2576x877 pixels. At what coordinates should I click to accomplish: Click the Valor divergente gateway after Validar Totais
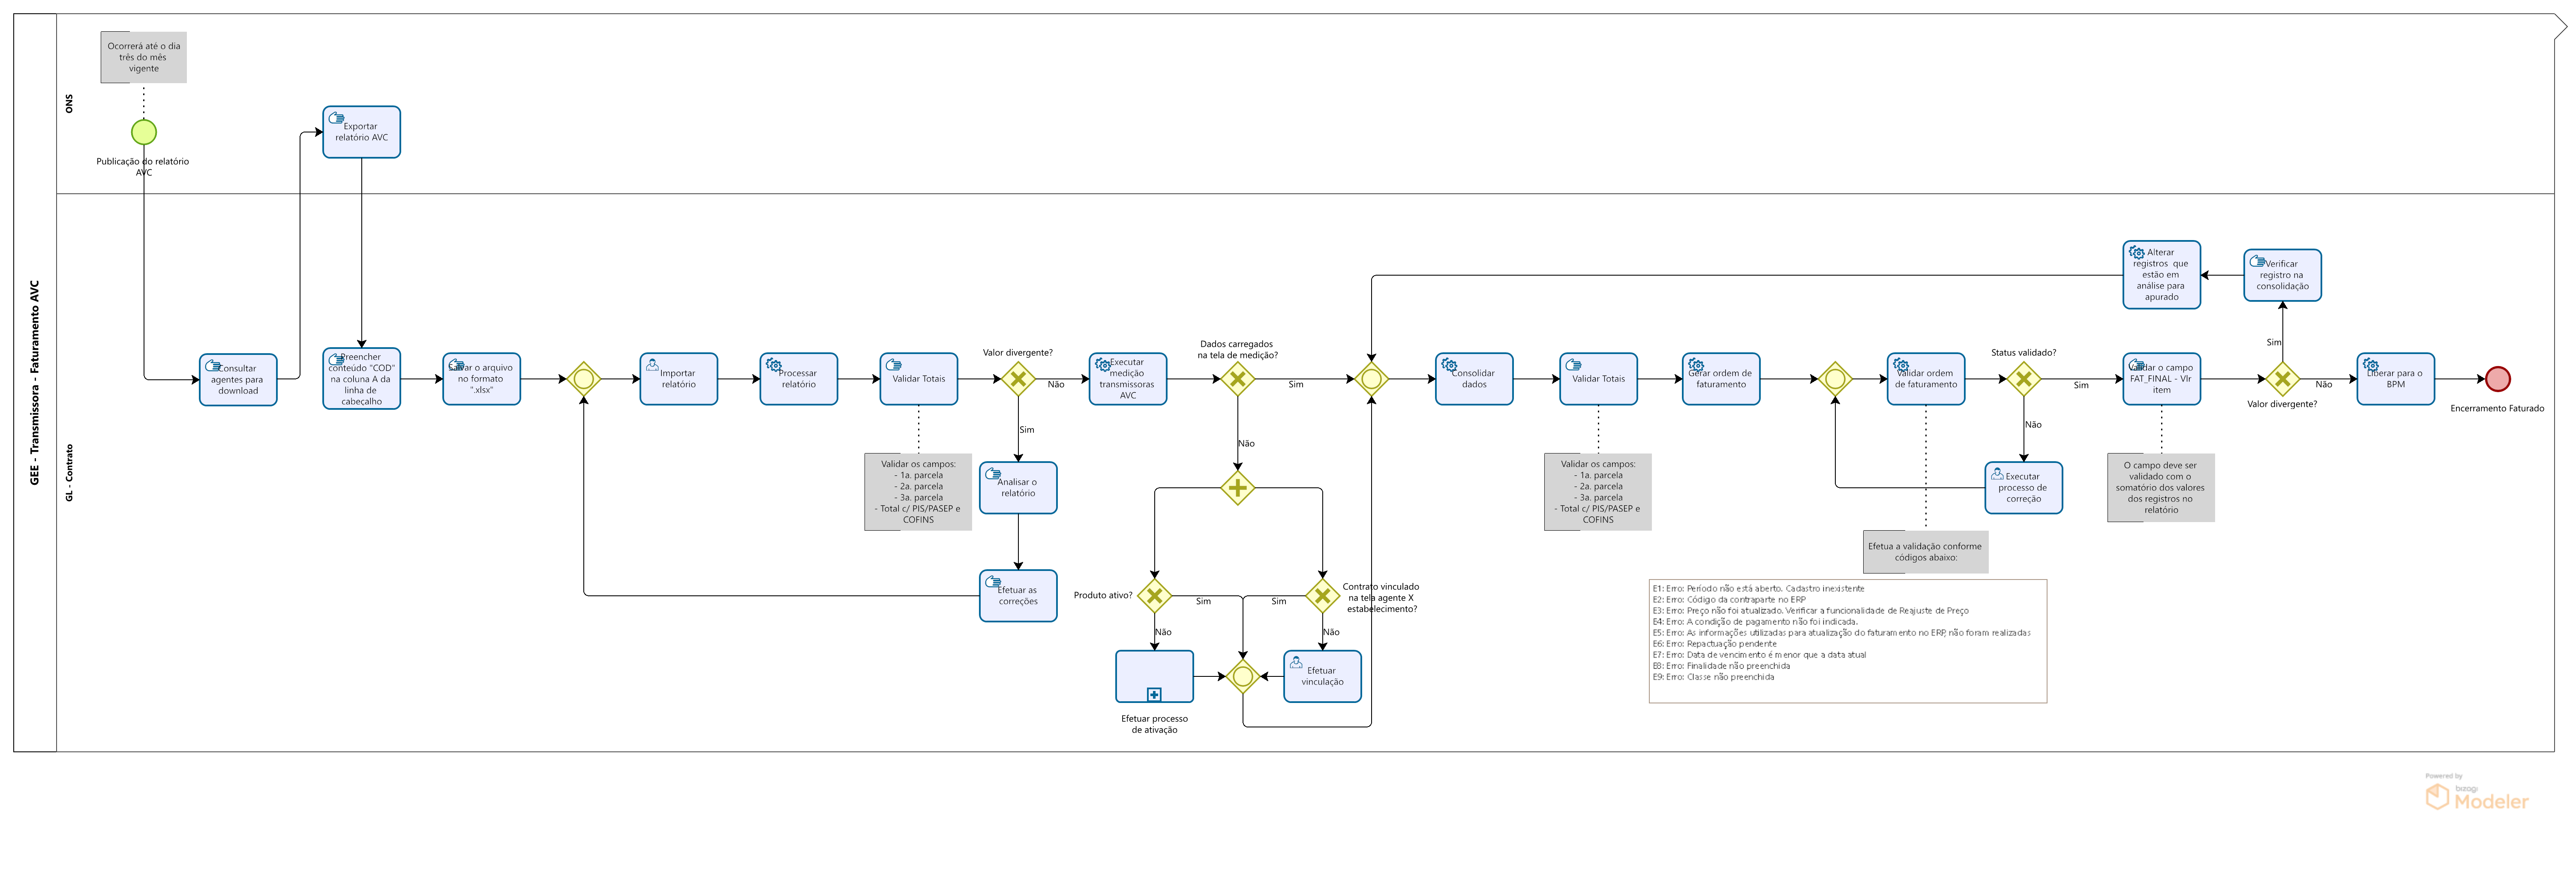(1018, 379)
